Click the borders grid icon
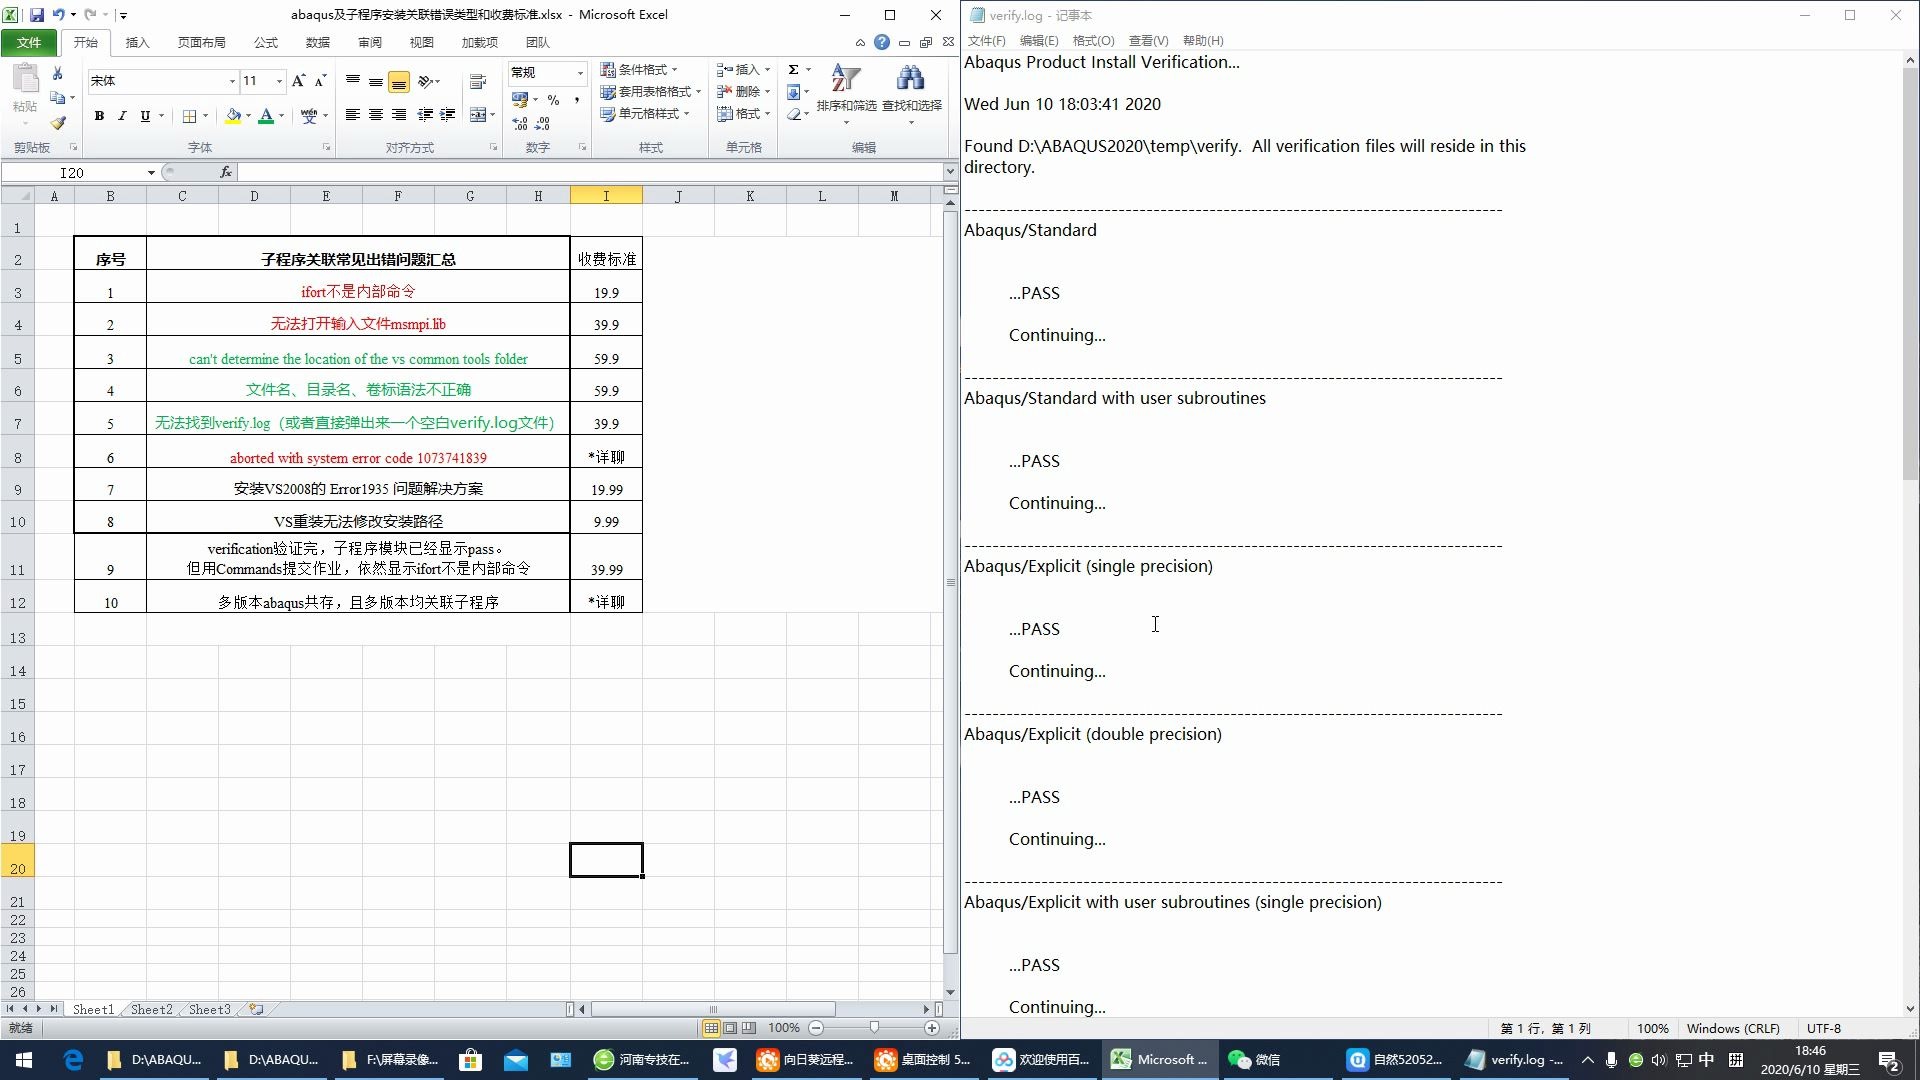This screenshot has width=1920, height=1080. coord(189,116)
